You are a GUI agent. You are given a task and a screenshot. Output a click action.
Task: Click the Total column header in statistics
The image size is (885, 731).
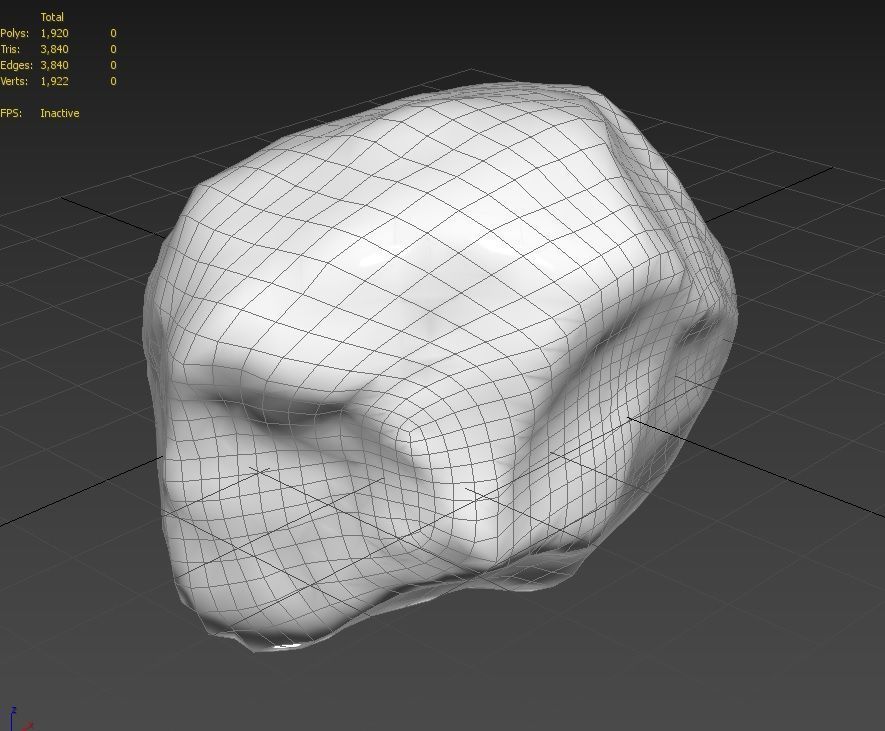[52, 17]
